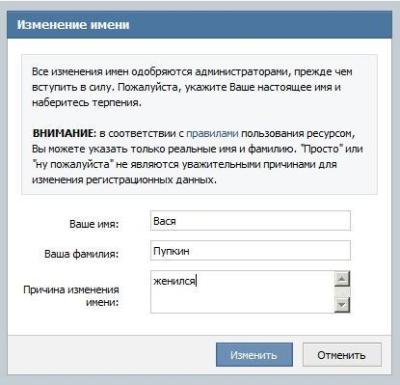This screenshot has height=385, width=400.
Task: Click the reason textarea containing женился
Action: pyautogui.click(x=242, y=292)
